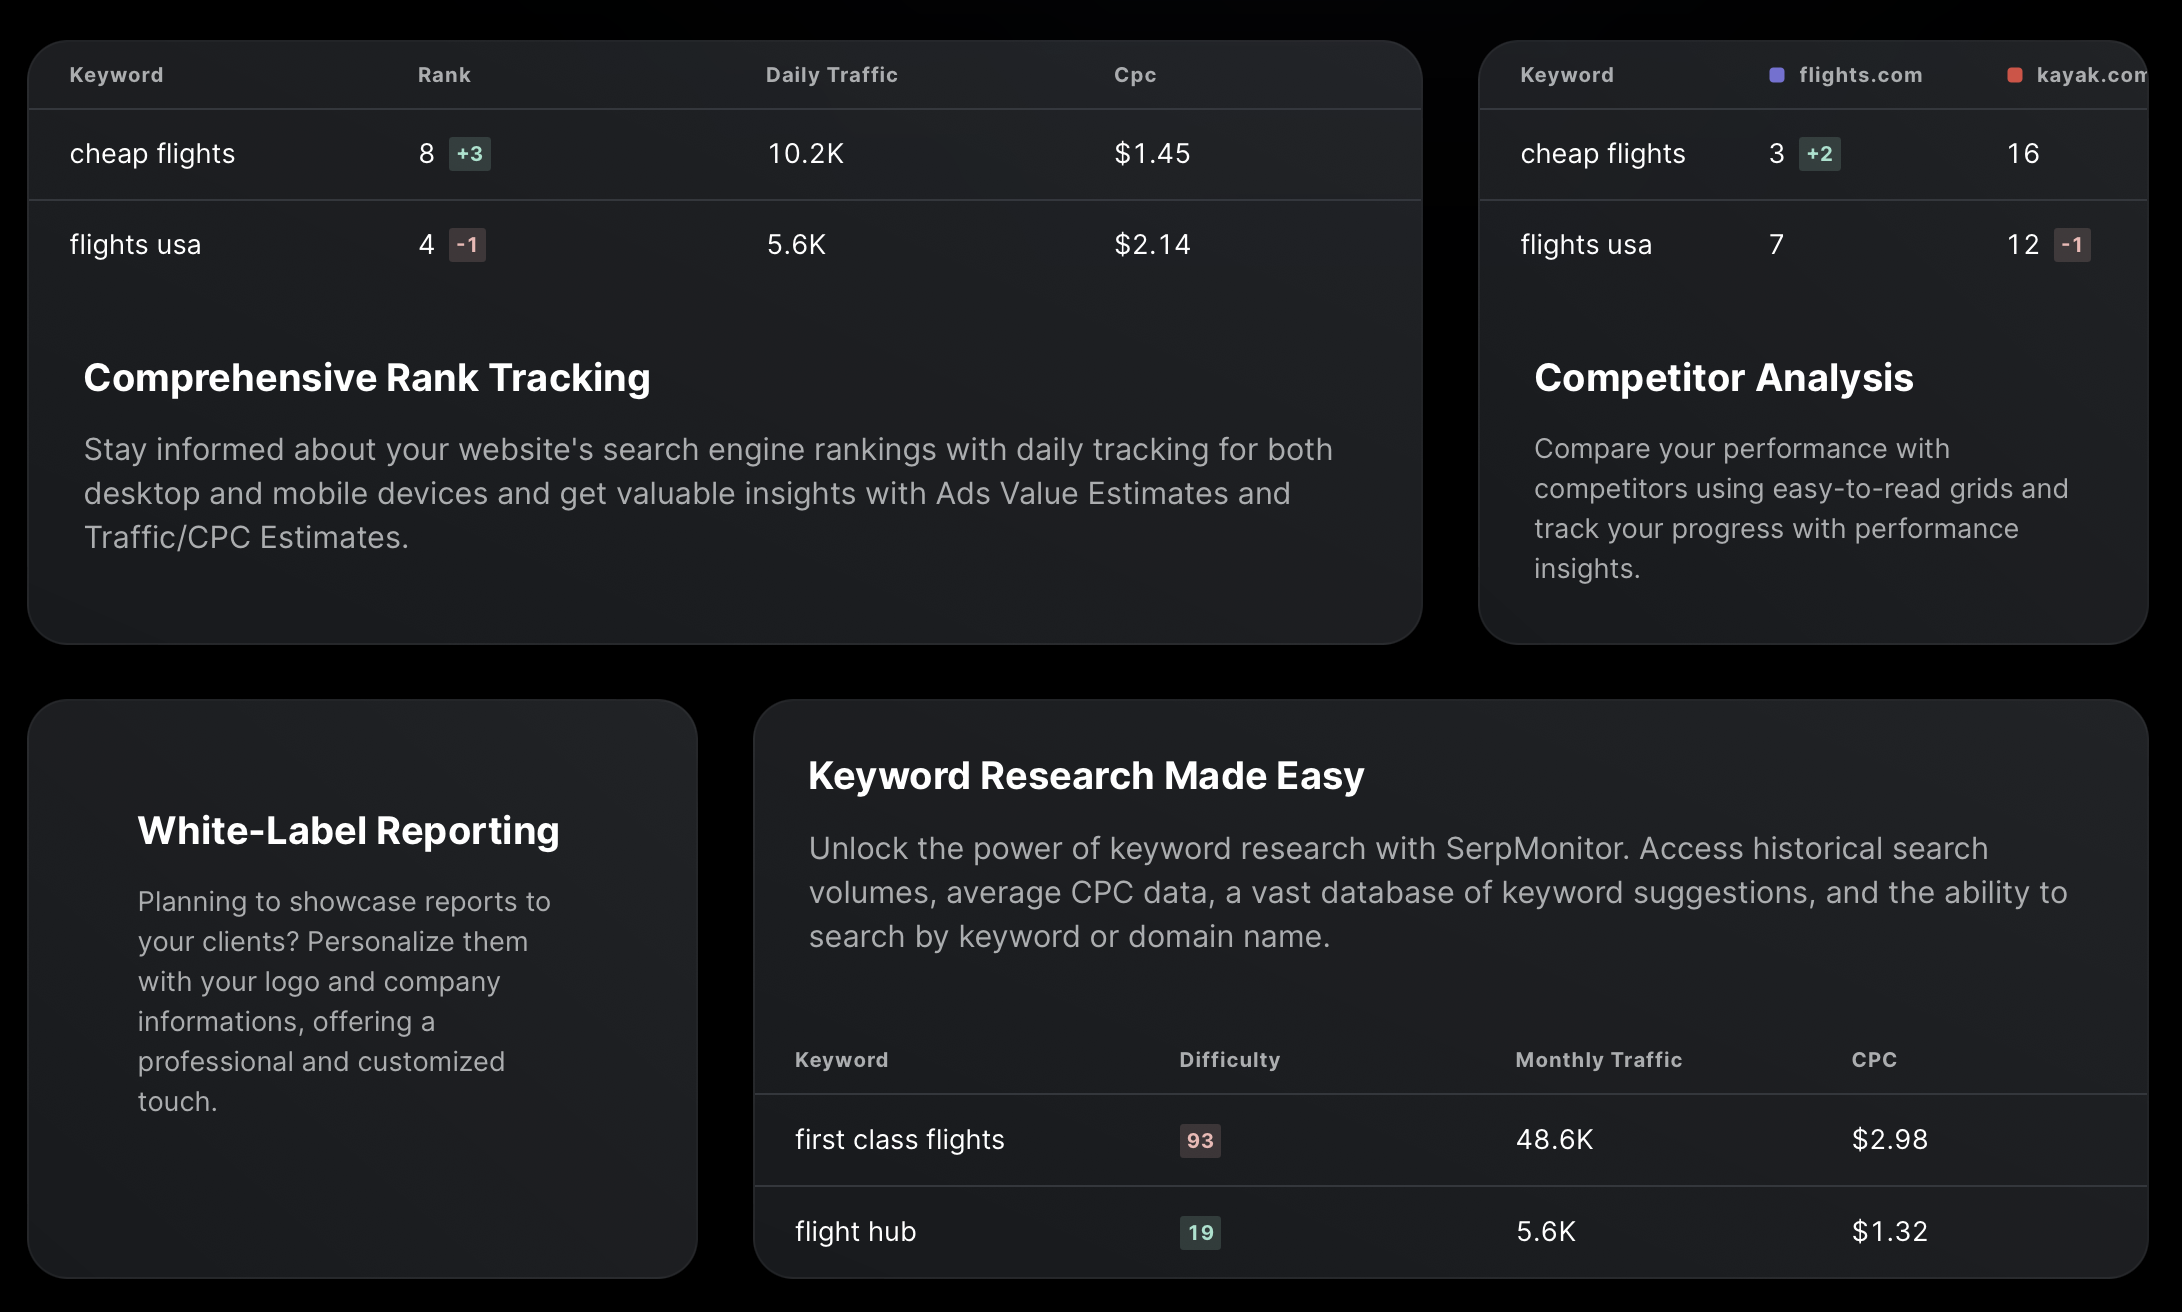Select the Rank column header
Screen dimensions: 2182x1312
coord(444,75)
